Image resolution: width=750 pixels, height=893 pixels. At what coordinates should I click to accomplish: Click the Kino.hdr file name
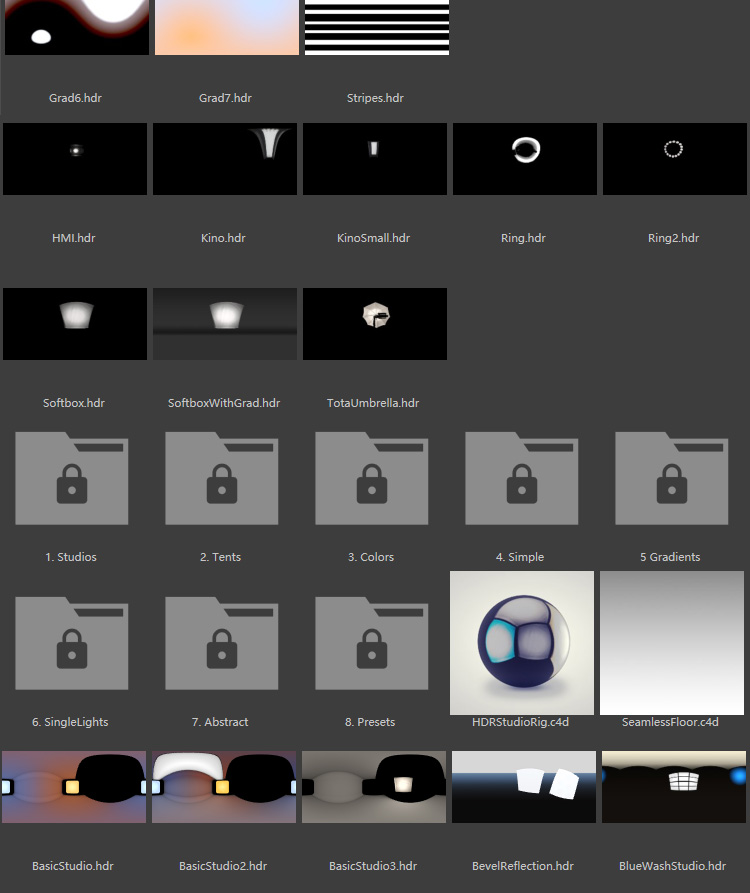[223, 238]
